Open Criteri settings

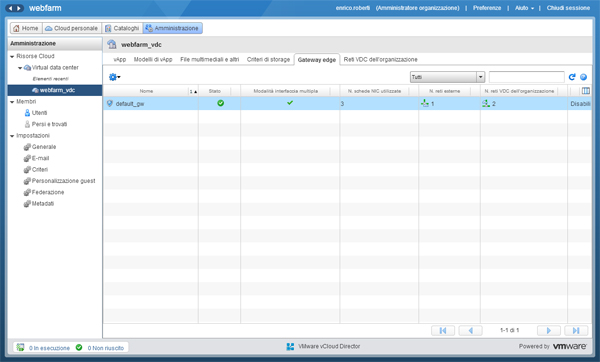click(x=40, y=170)
